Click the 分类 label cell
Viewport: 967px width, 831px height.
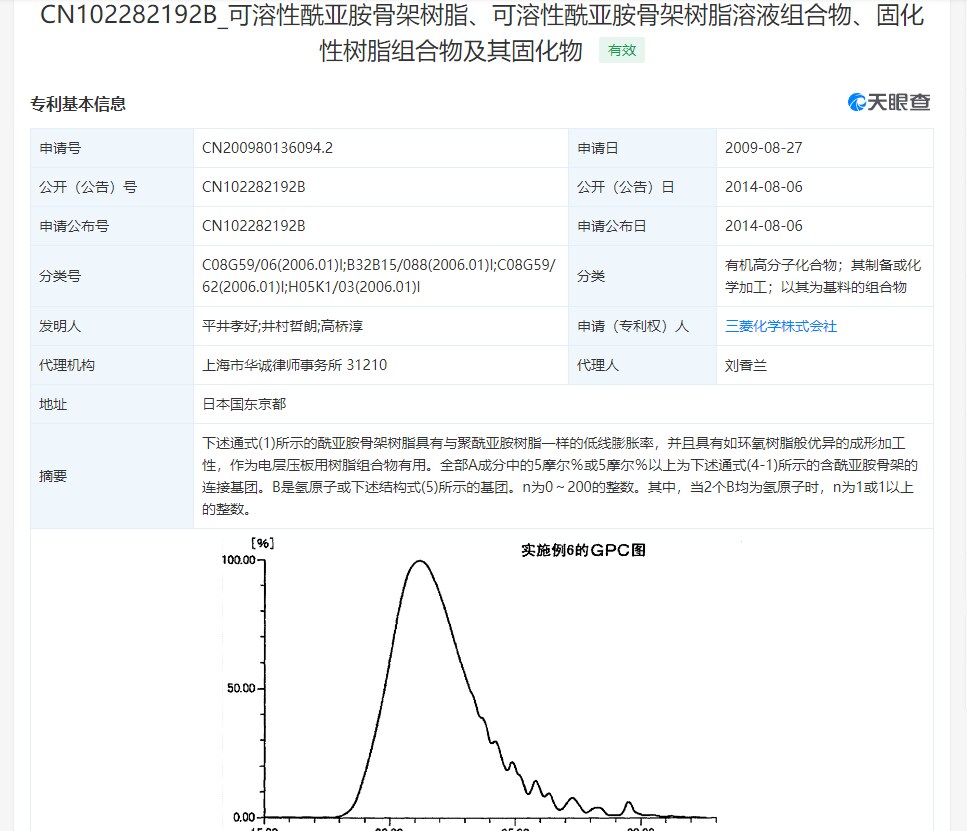click(x=642, y=276)
